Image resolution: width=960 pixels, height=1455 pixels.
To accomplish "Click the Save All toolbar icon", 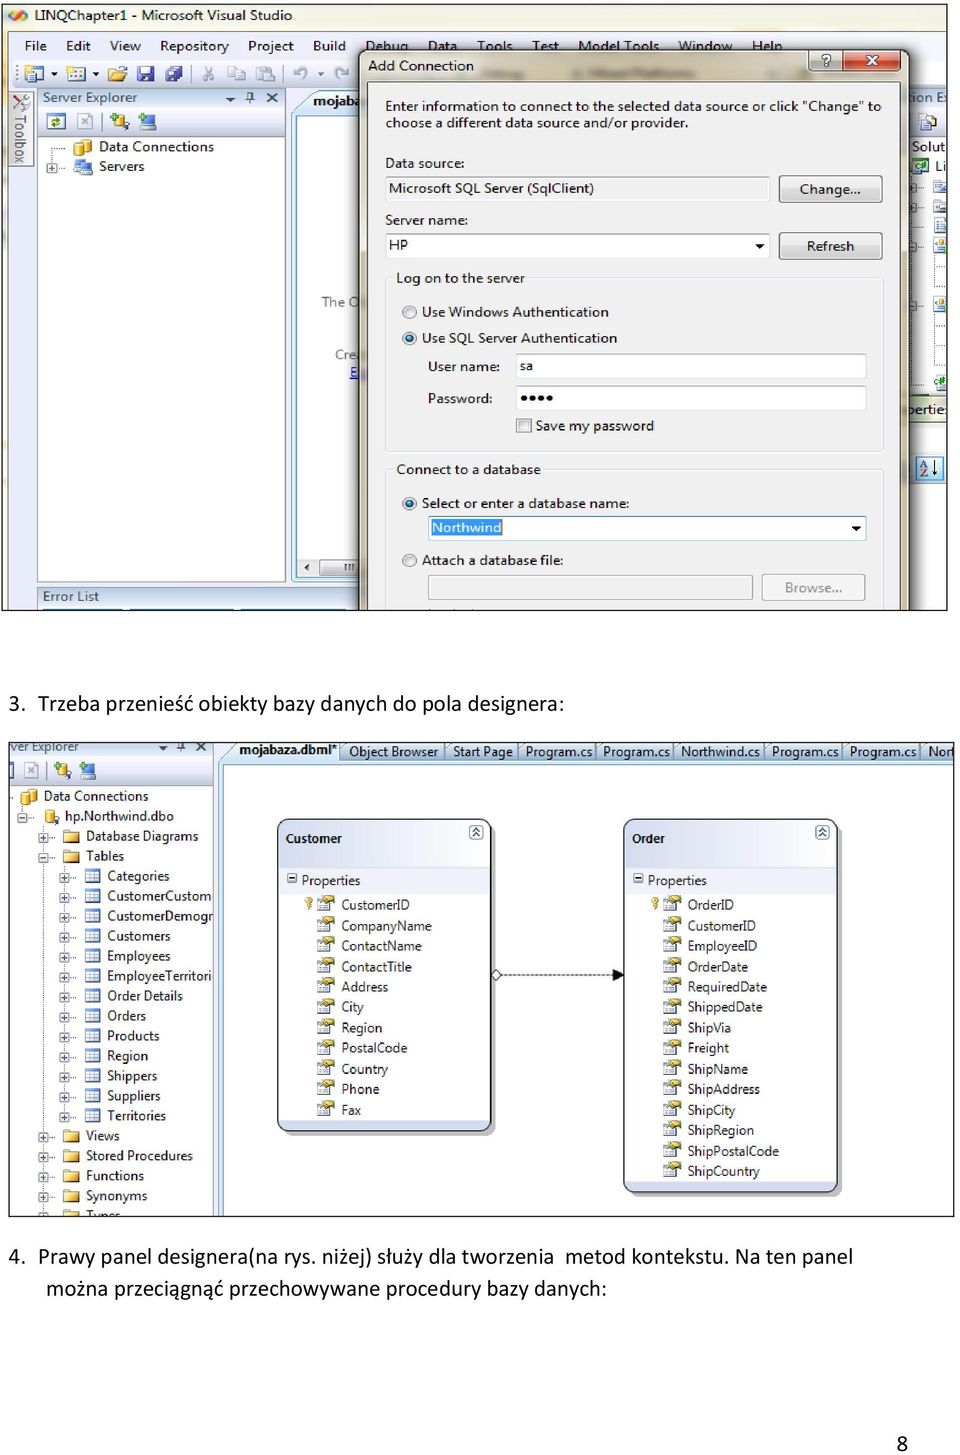I will (174, 74).
